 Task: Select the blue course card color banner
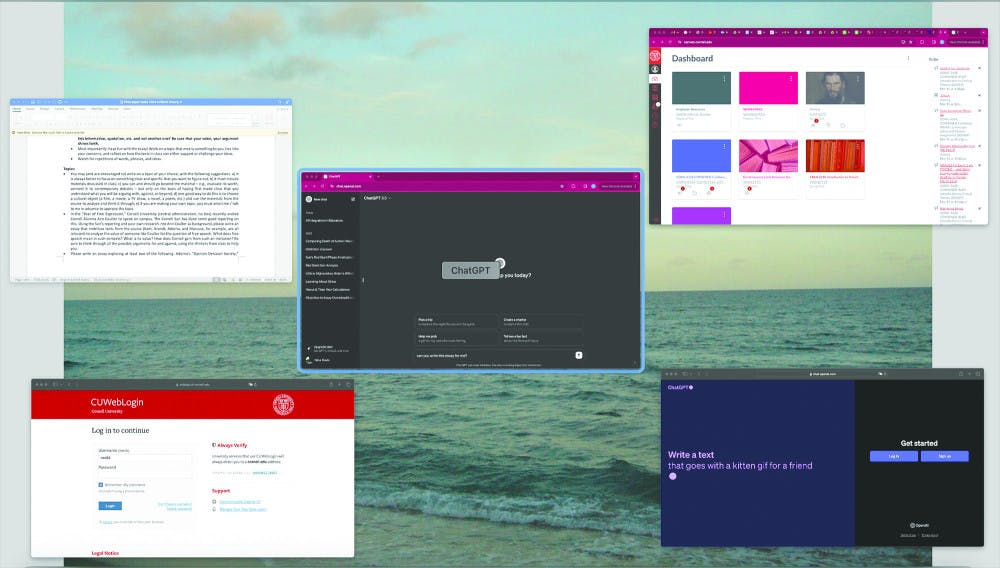[x=701, y=155]
